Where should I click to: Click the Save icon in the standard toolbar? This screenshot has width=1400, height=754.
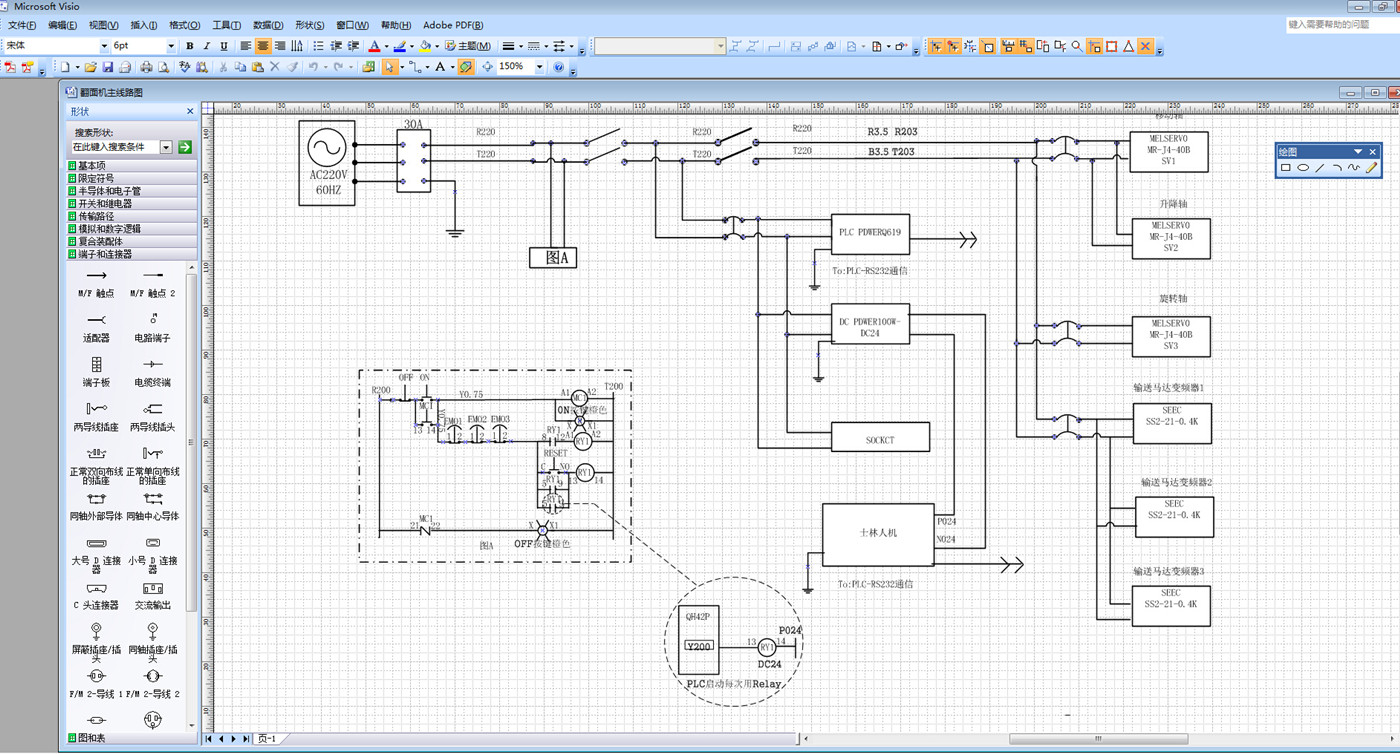pyautogui.click(x=107, y=67)
